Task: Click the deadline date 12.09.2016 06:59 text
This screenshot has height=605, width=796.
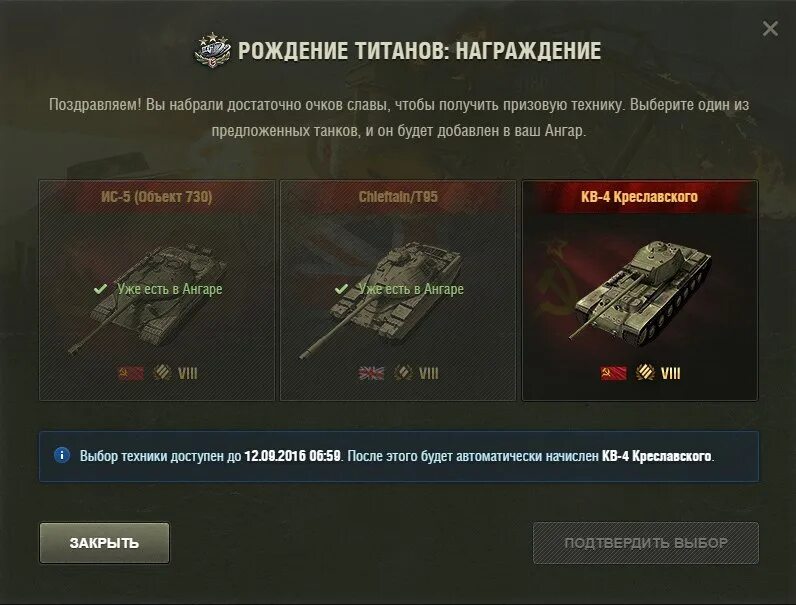Action: [x=292, y=455]
